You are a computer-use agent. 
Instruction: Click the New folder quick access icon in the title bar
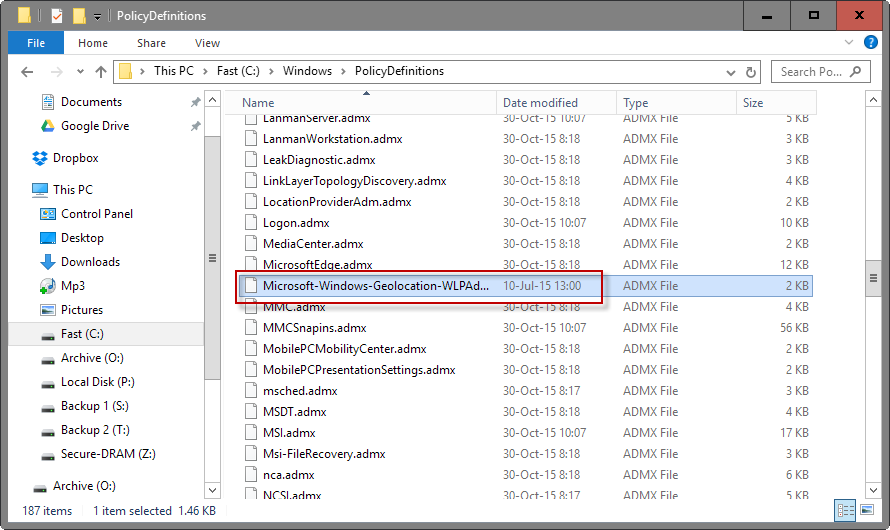click(x=79, y=15)
